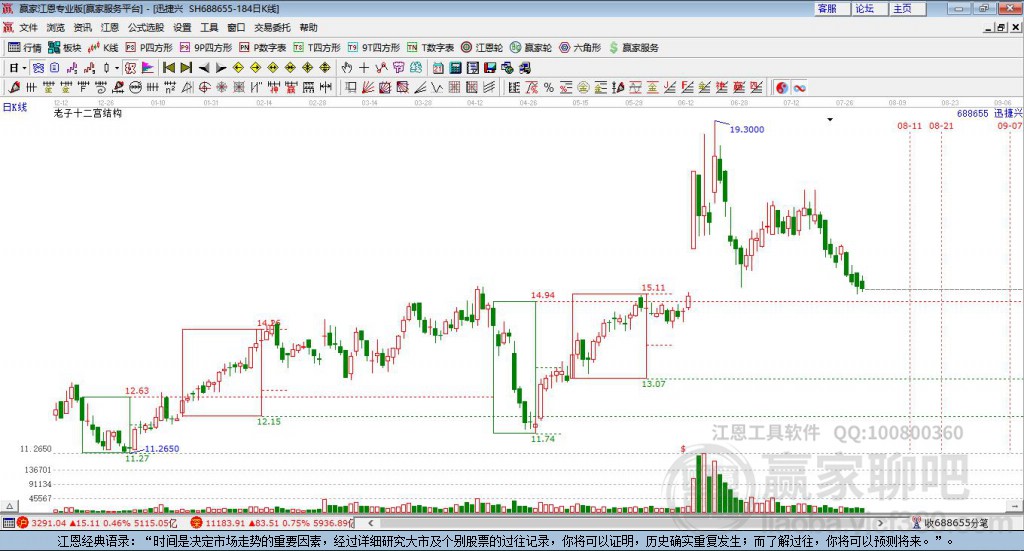Click the circular target crosshair tool icon
Image resolution: width=1024 pixels, height=551 pixels.
204,87
